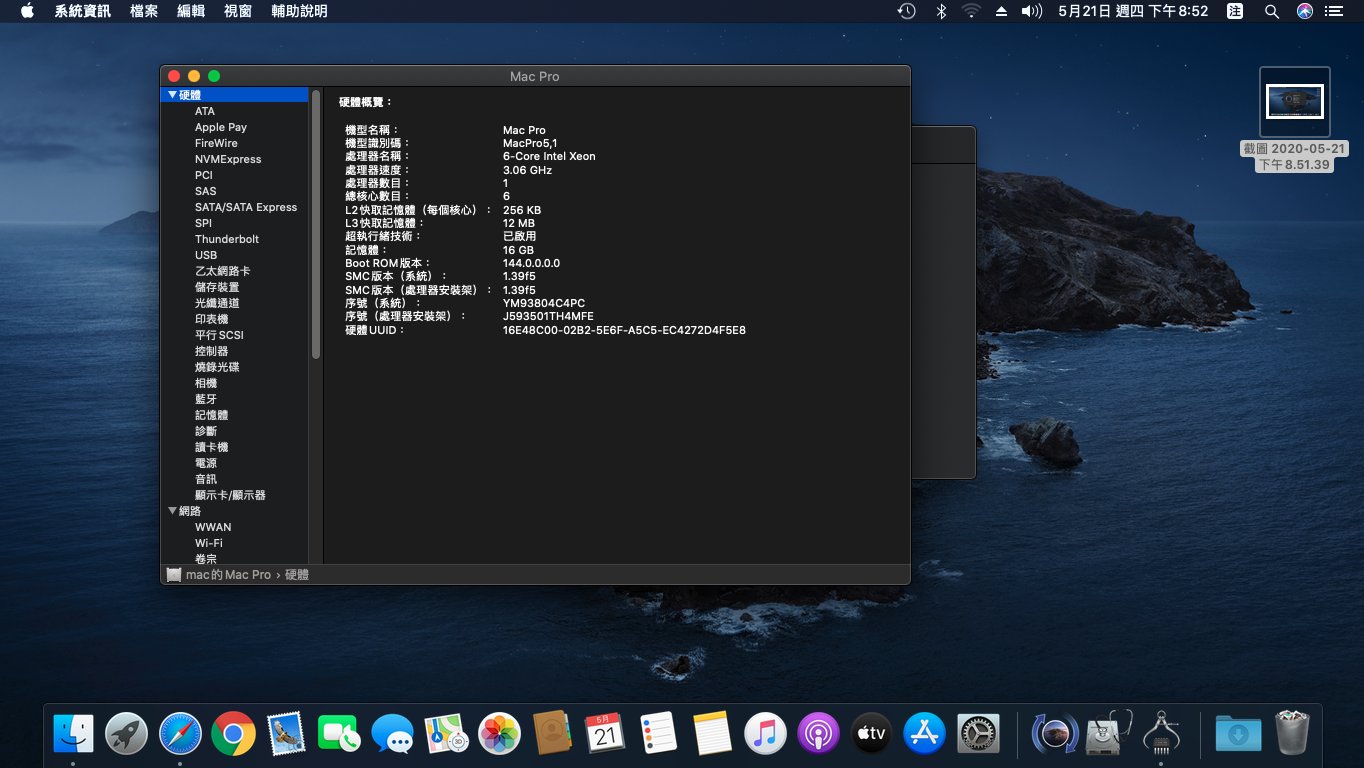This screenshot has width=1364, height=768.
Task: Open Google Chrome from the Dock
Action: [233, 734]
